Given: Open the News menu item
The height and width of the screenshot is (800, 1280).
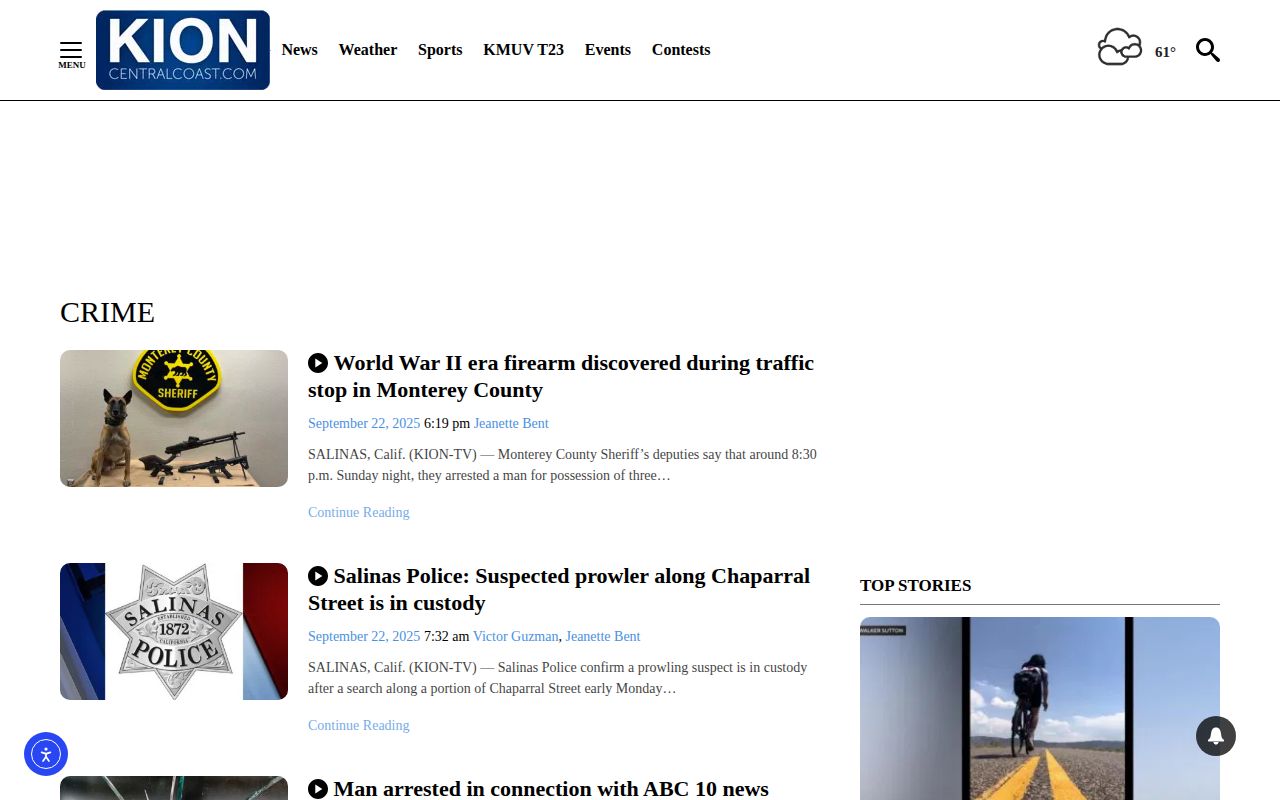Looking at the screenshot, I should point(299,50).
